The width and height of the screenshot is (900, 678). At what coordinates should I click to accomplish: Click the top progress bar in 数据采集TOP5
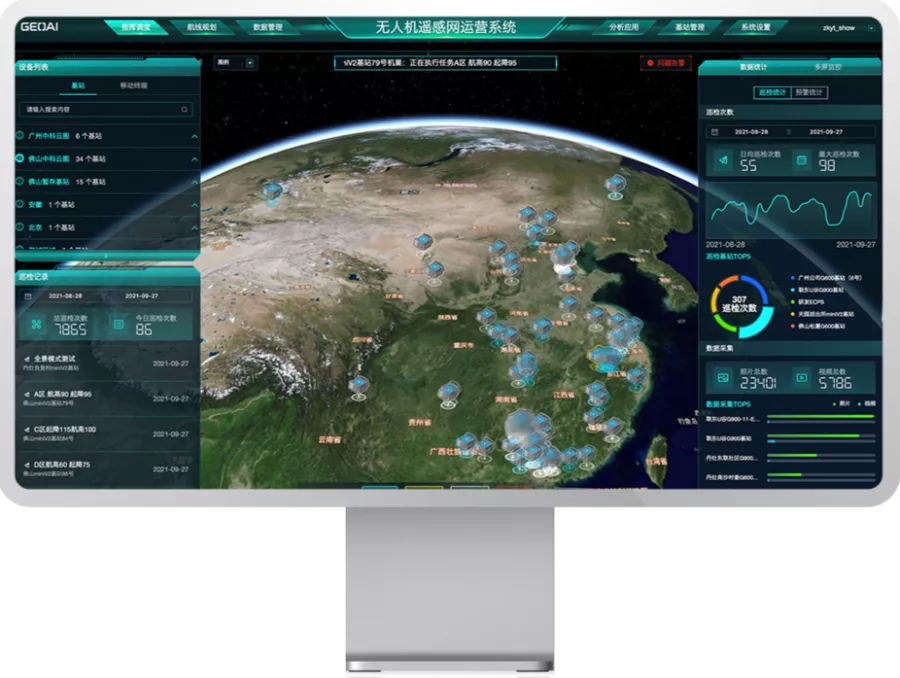821,417
